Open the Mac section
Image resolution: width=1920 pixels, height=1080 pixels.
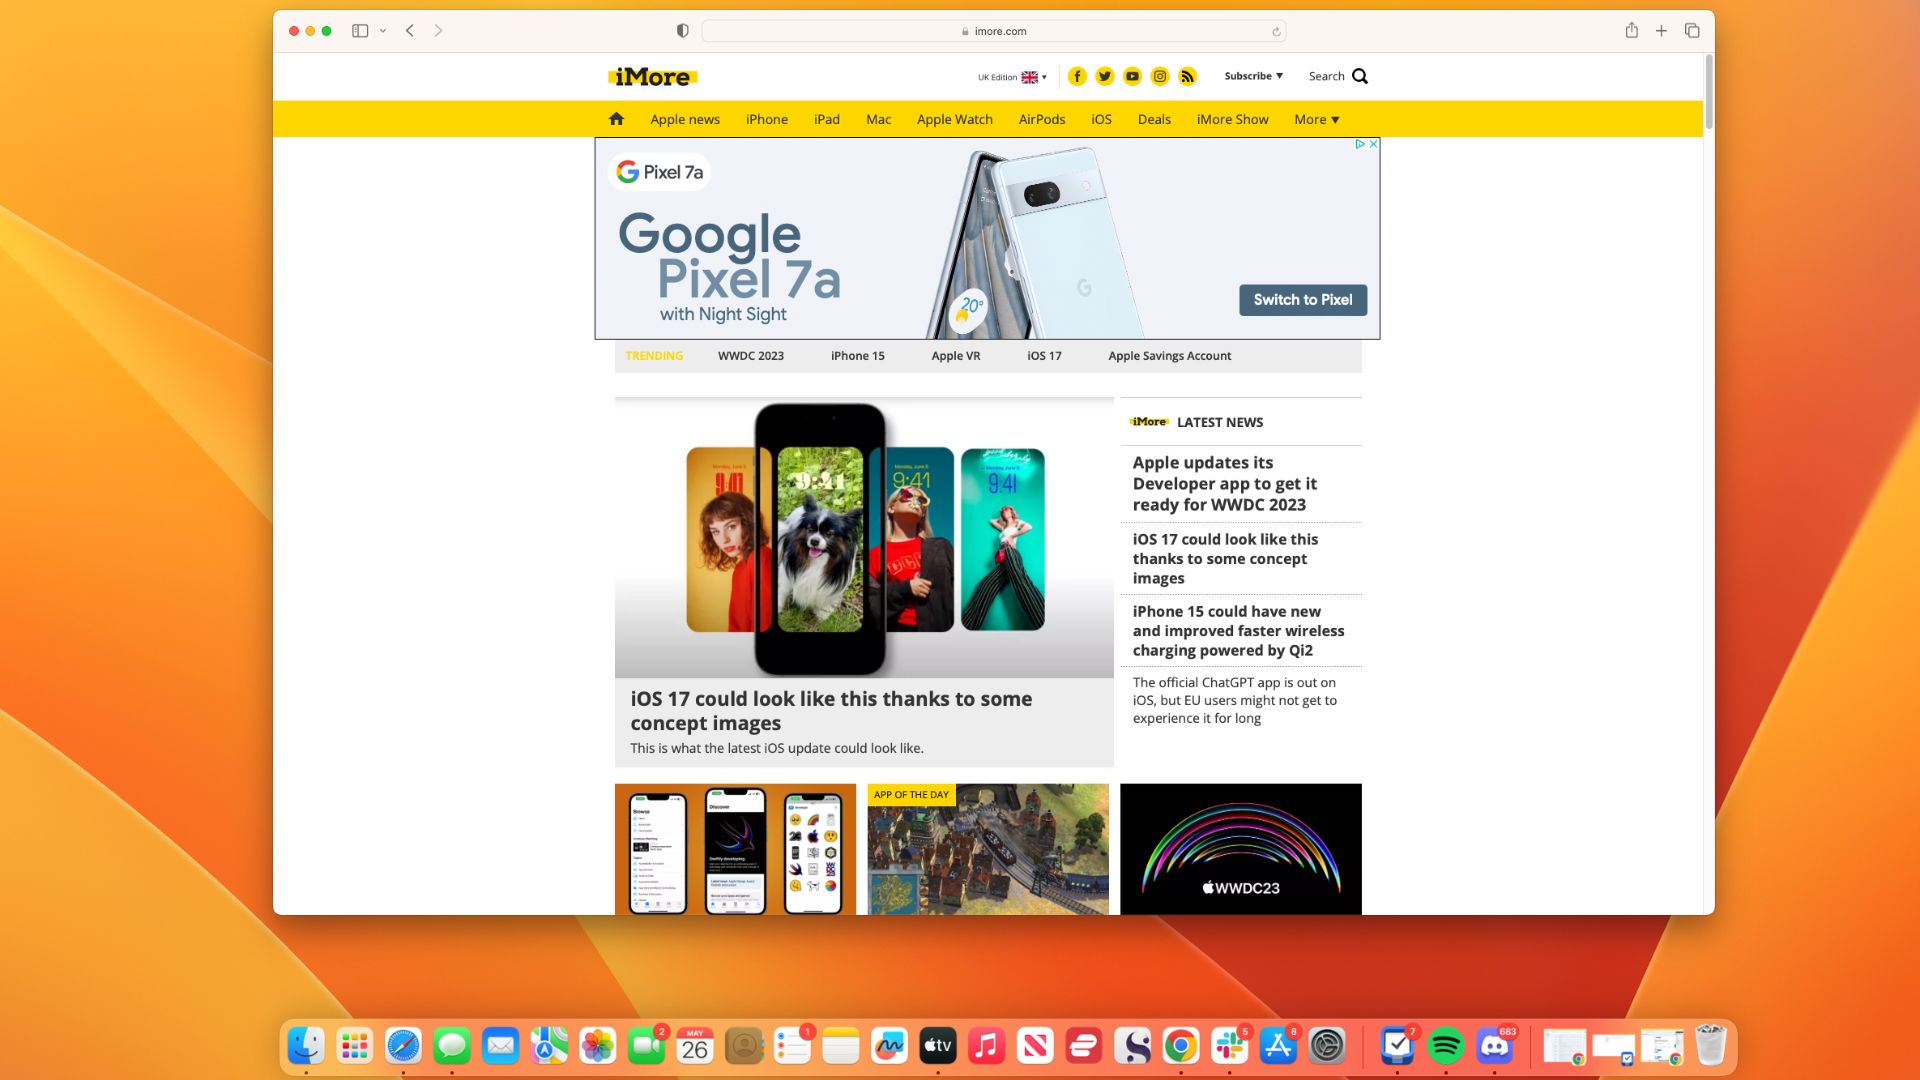[878, 119]
